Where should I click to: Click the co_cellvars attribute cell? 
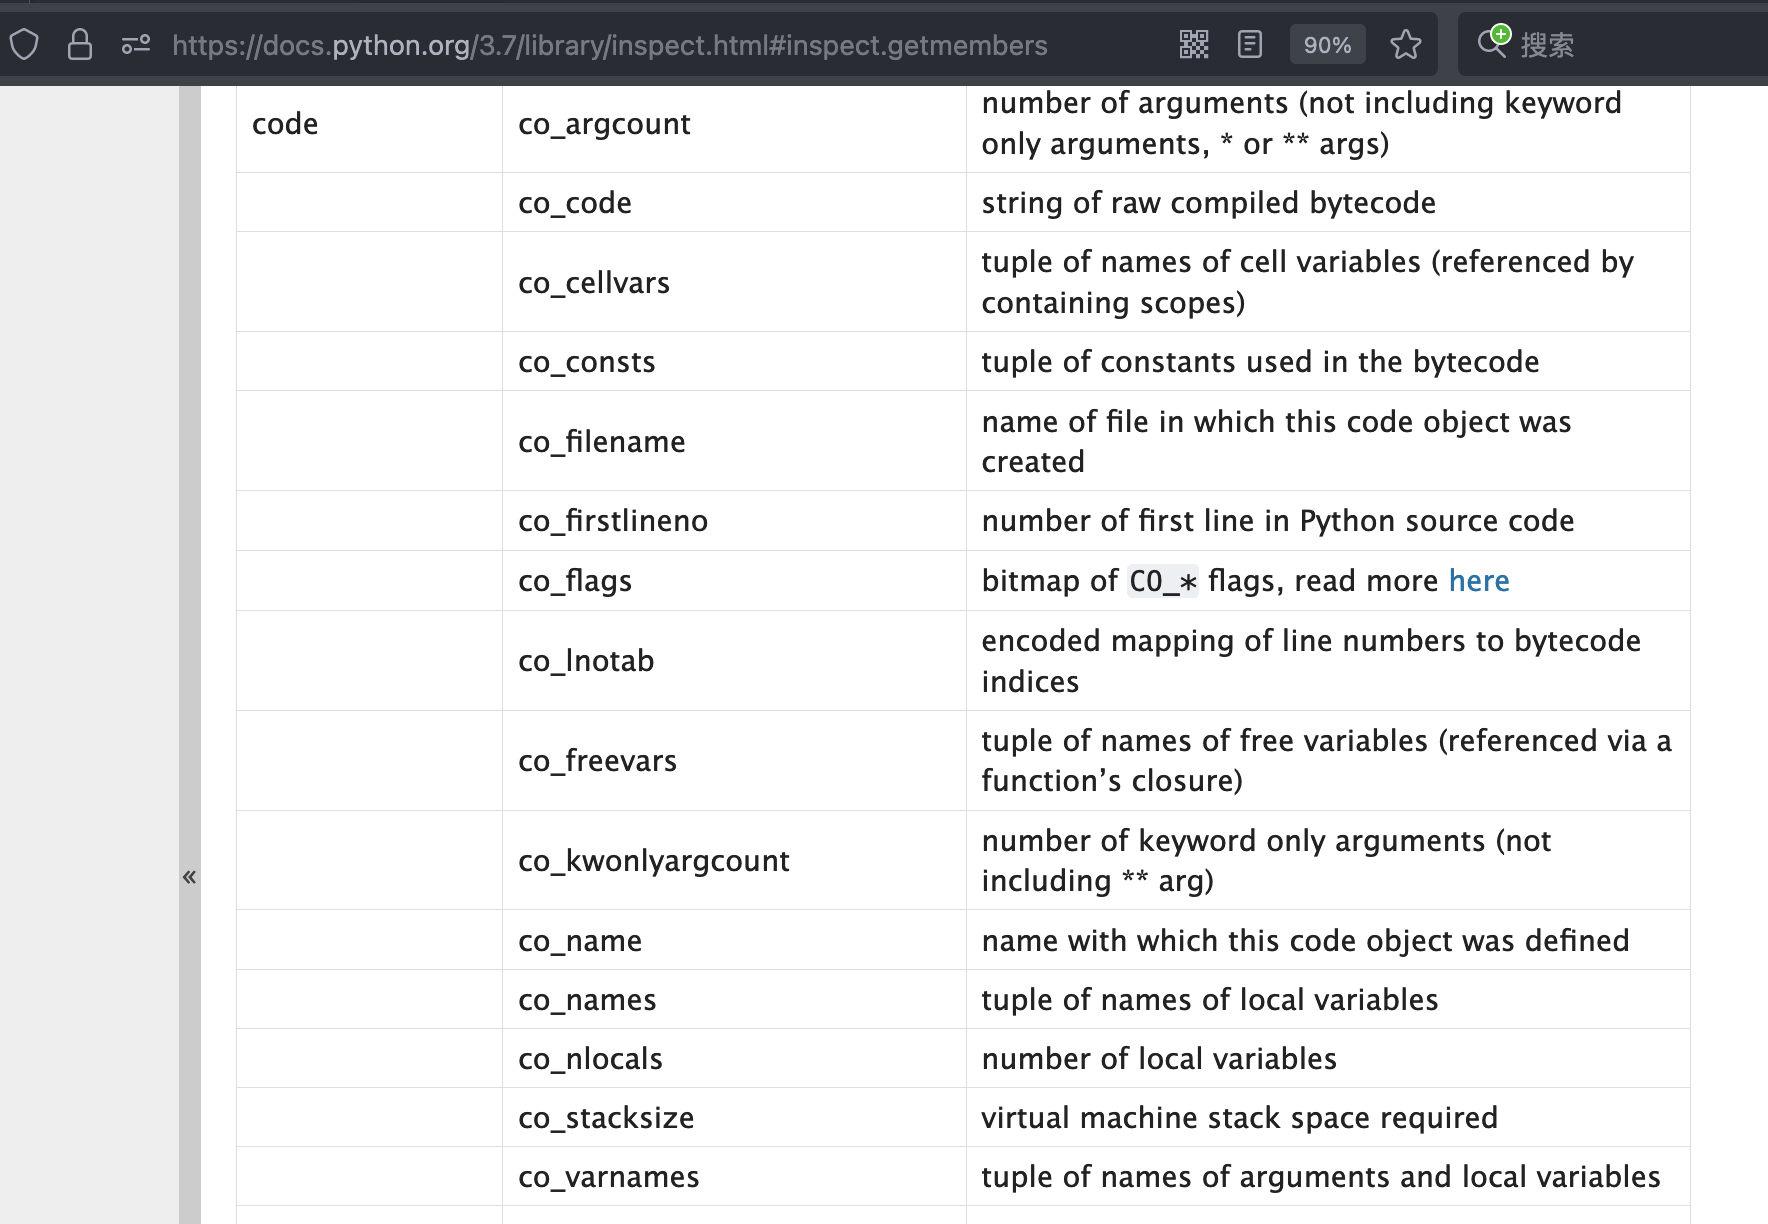tap(734, 282)
